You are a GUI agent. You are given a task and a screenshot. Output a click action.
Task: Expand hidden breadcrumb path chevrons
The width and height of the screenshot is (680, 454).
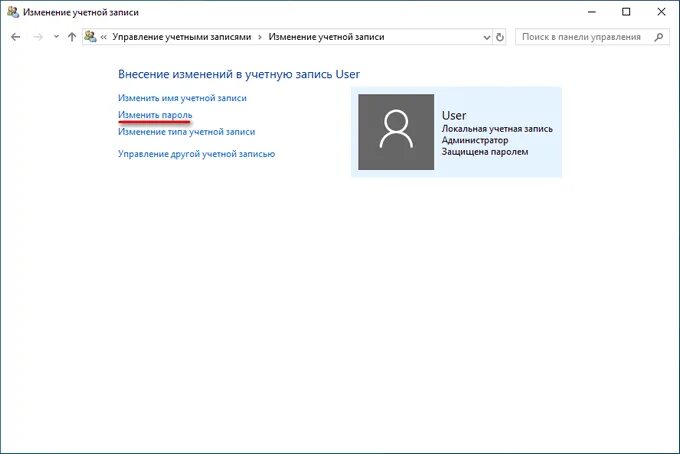104,37
